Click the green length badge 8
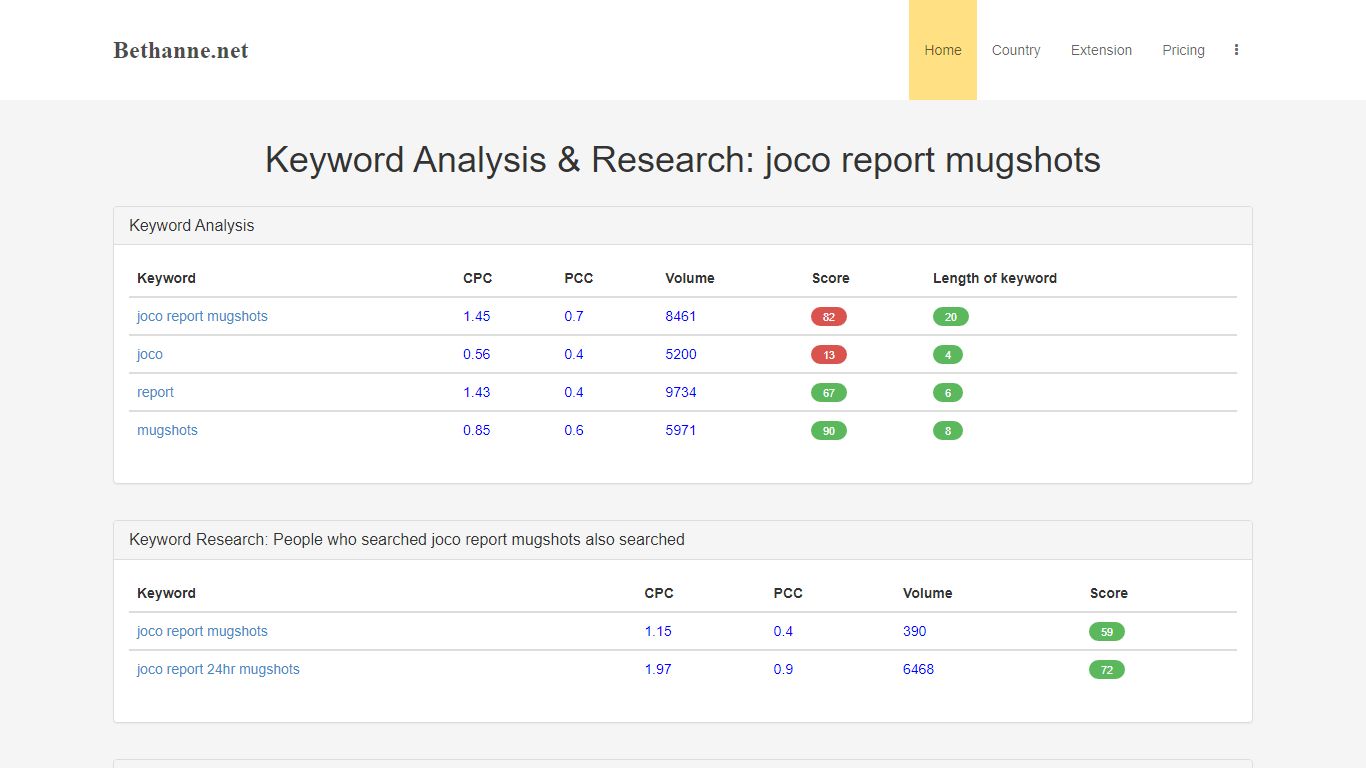Screen dimensions: 1366x768 948,431
